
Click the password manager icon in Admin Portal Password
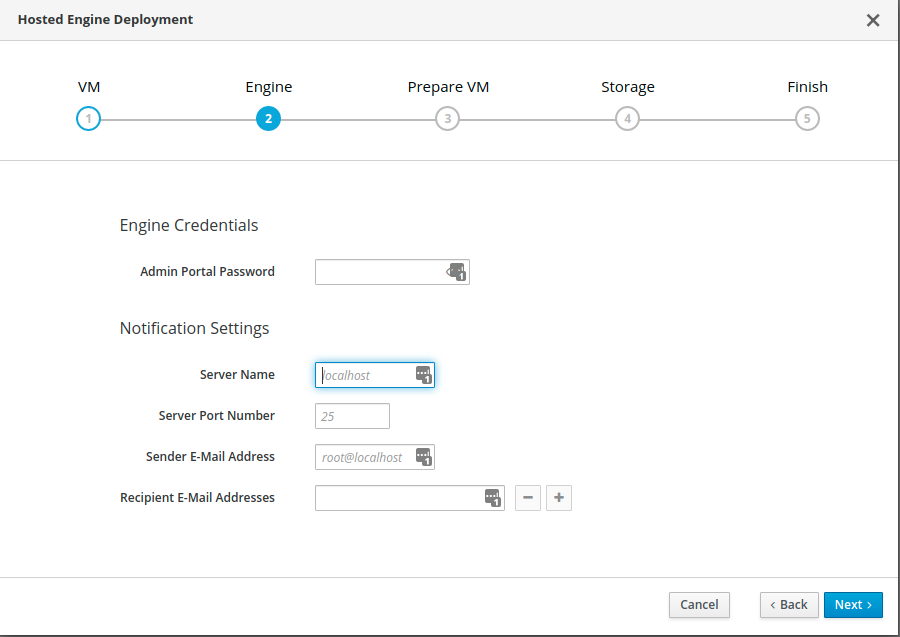457,272
